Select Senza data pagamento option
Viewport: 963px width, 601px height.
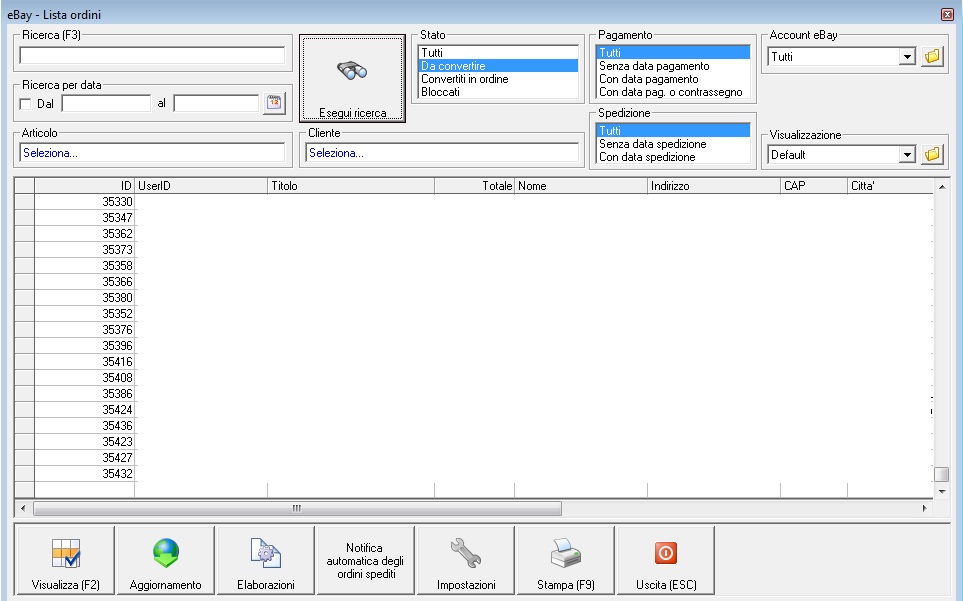[x=673, y=66]
